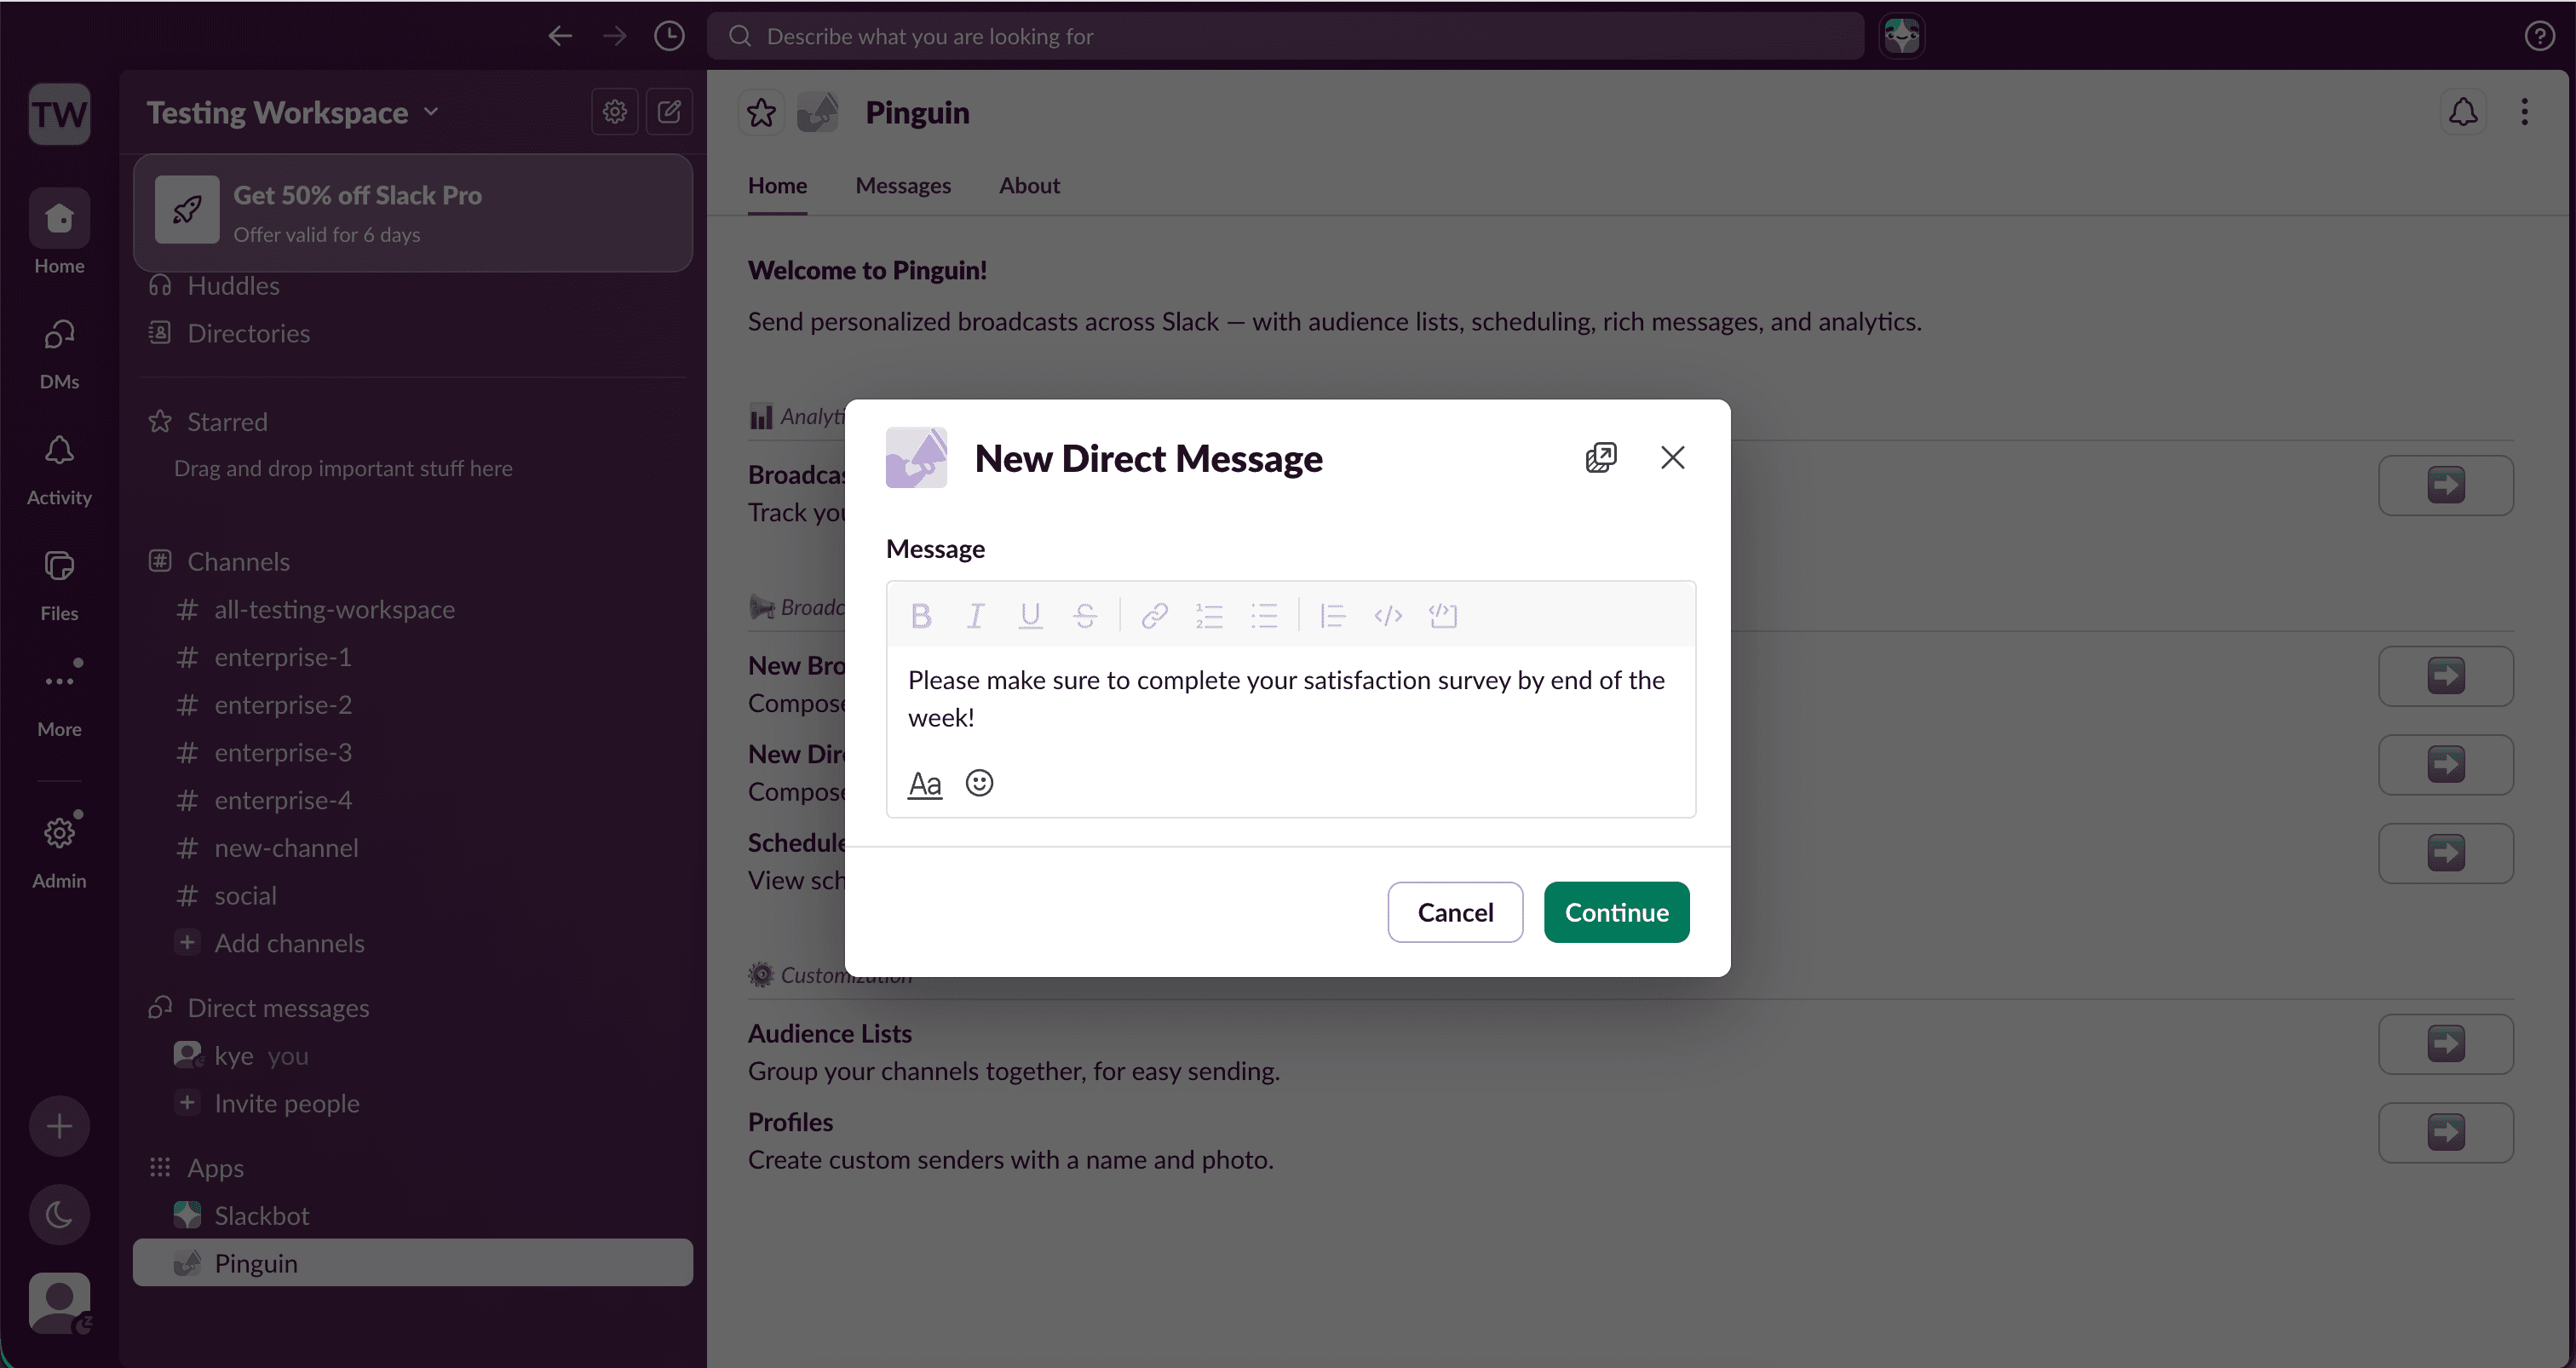Start an ordered numbered list

(1209, 615)
